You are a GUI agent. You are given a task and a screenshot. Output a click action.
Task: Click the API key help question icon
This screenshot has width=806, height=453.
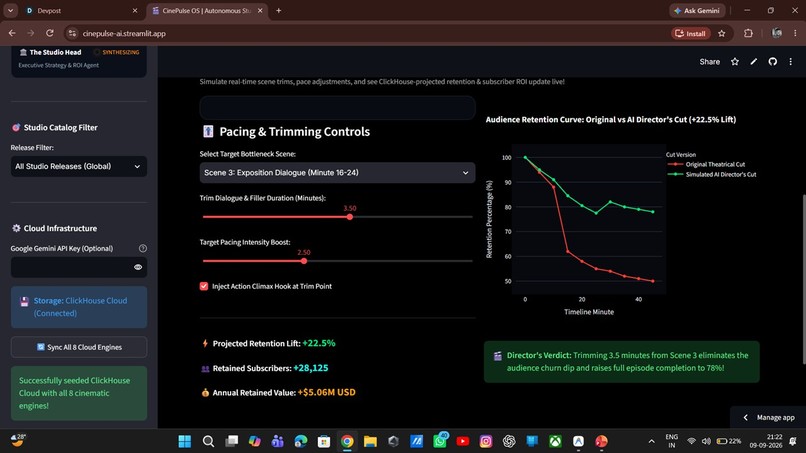(143, 248)
